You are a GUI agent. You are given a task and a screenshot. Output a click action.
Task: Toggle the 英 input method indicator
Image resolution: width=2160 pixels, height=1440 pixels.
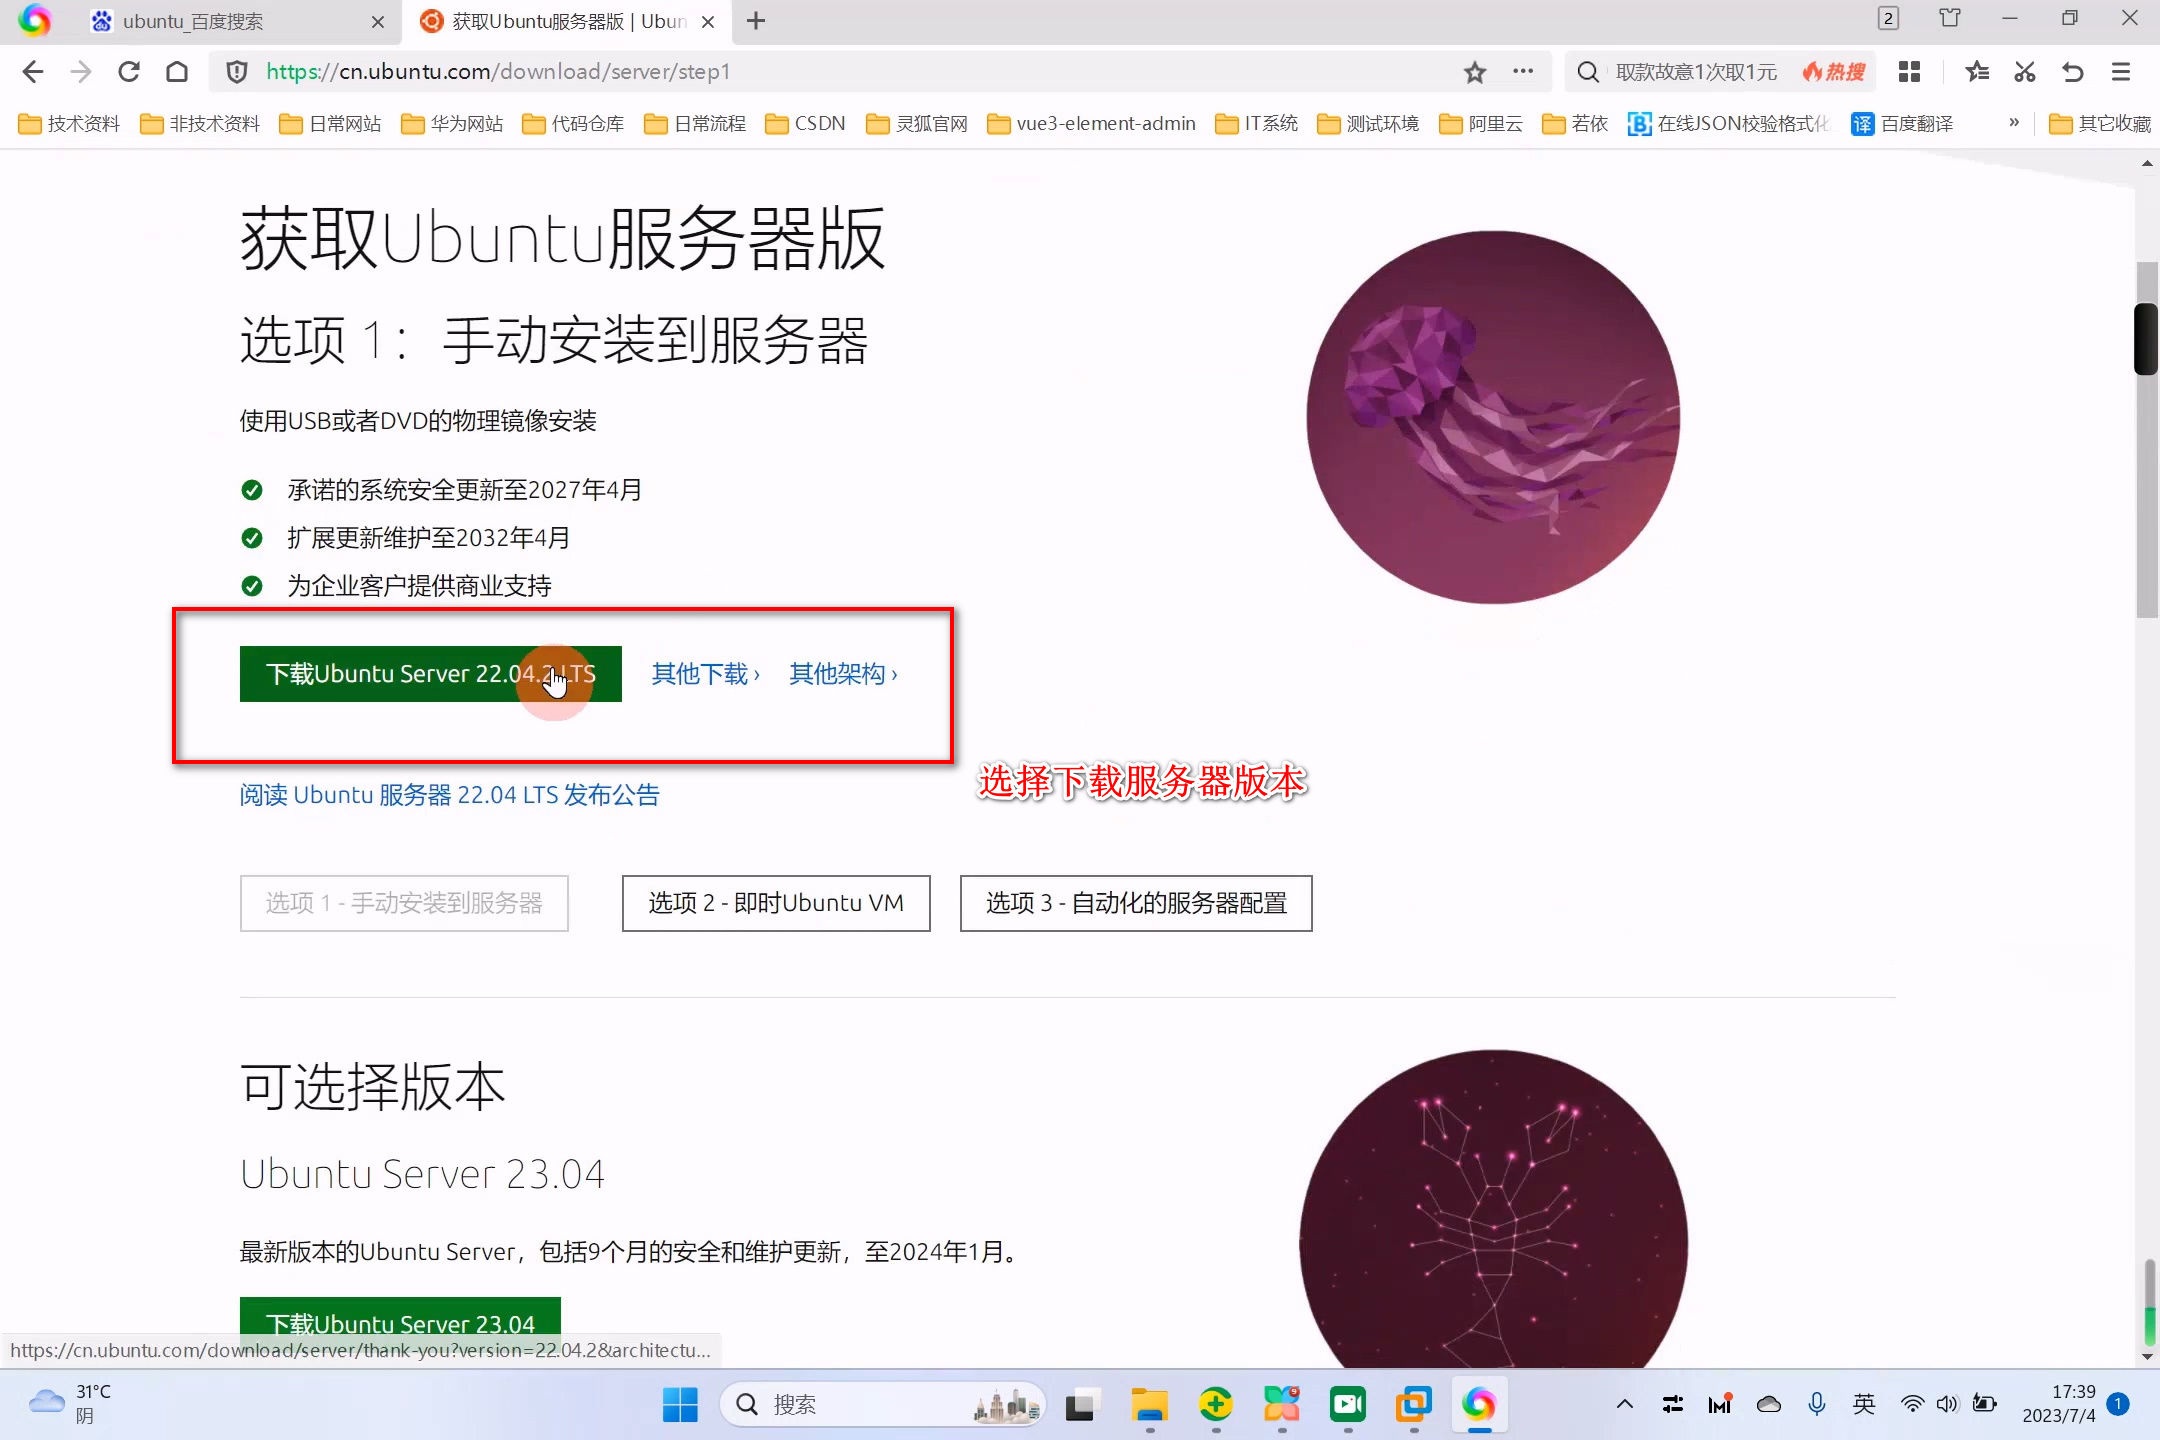(x=1864, y=1405)
